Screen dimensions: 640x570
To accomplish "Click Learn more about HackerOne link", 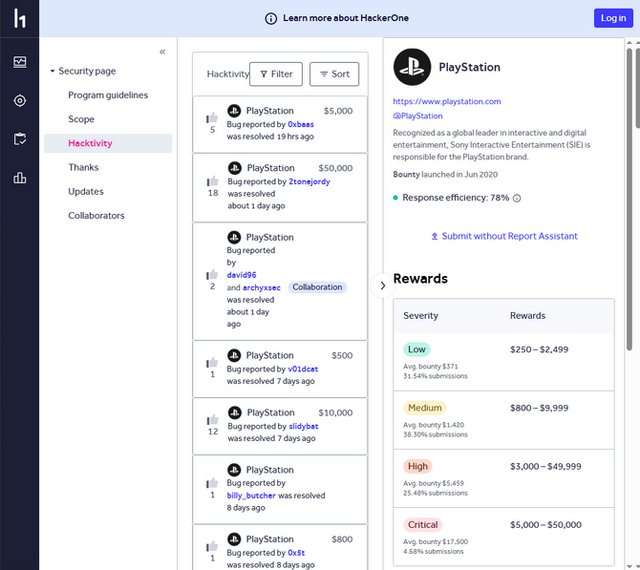I will [346, 18].
